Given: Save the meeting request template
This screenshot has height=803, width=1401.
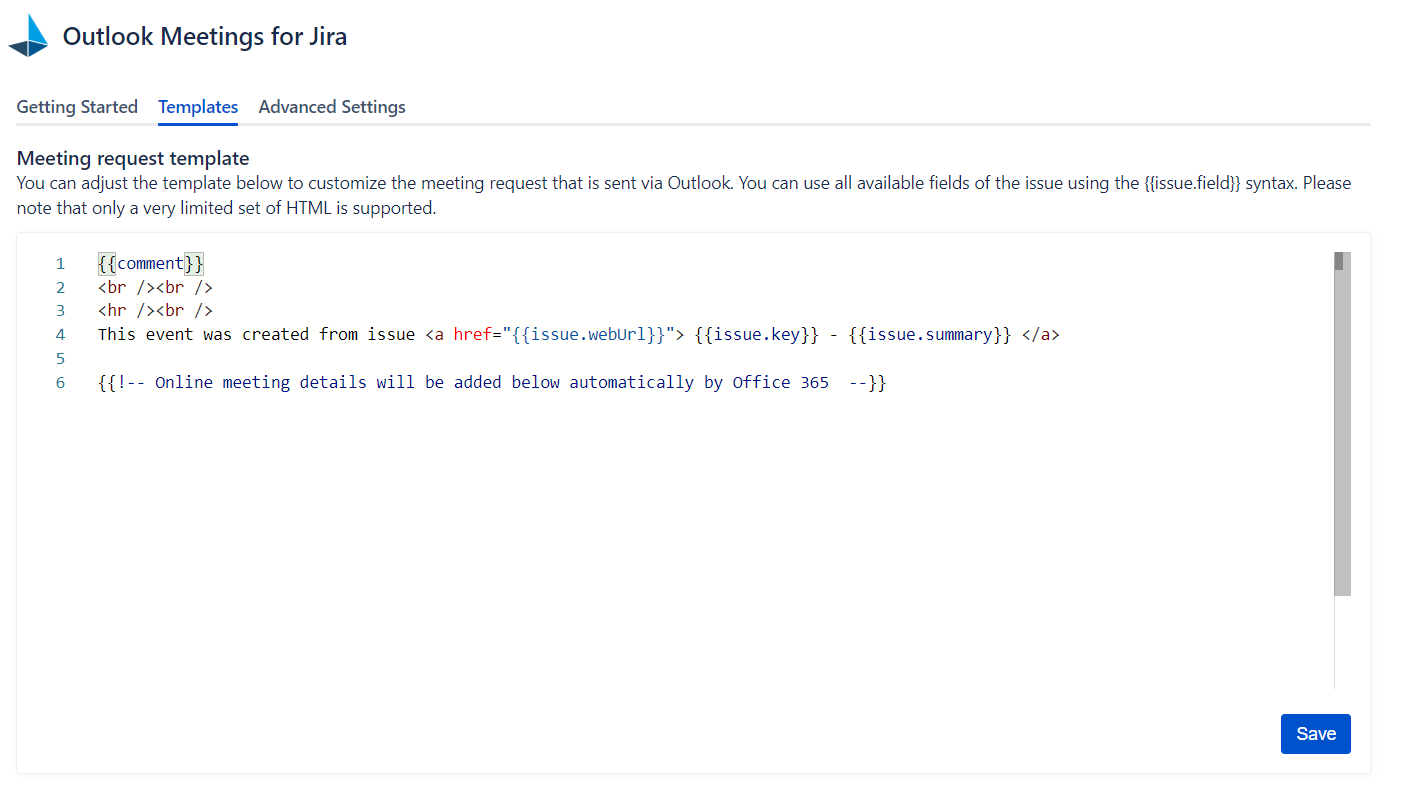Looking at the screenshot, I should 1315,734.
